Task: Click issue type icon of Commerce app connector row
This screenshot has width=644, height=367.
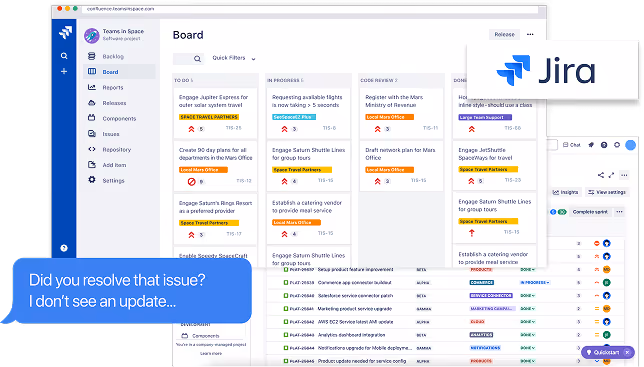Action: pyautogui.click(x=286, y=283)
